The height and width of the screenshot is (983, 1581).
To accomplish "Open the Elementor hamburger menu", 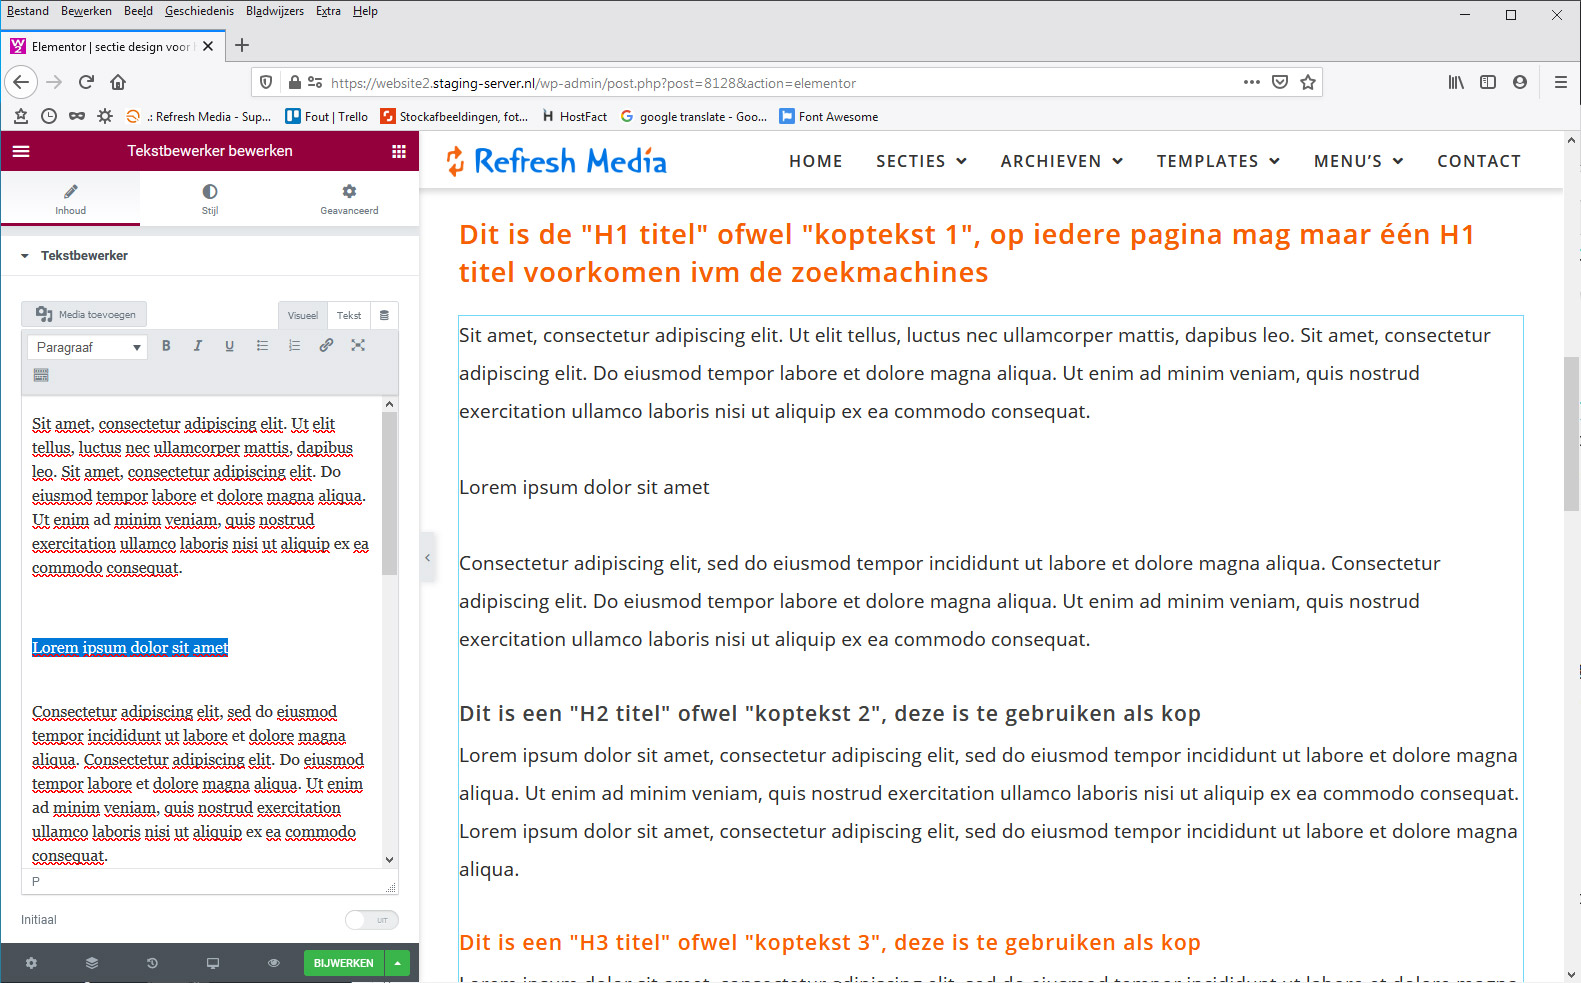I will pyautogui.click(x=21, y=151).
